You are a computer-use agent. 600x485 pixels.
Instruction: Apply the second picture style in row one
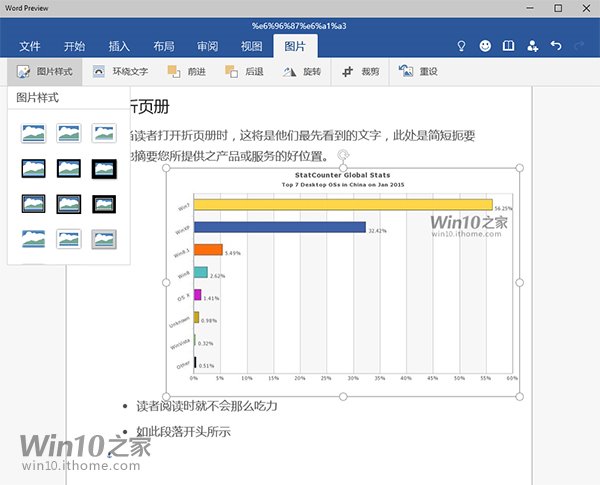(x=68, y=133)
